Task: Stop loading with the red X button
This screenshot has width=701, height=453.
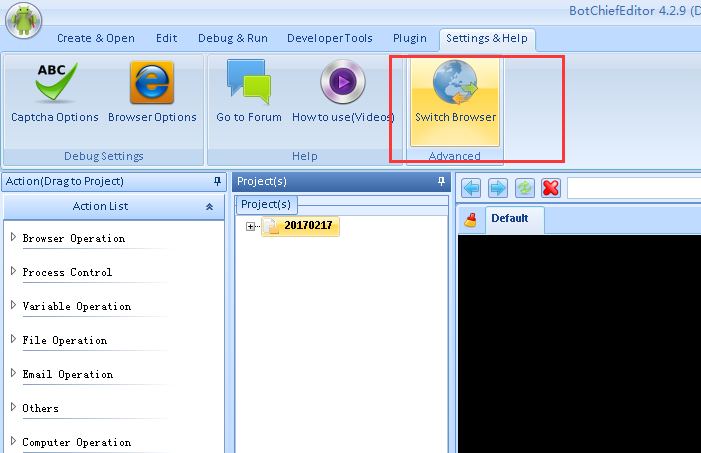Action: coord(550,188)
